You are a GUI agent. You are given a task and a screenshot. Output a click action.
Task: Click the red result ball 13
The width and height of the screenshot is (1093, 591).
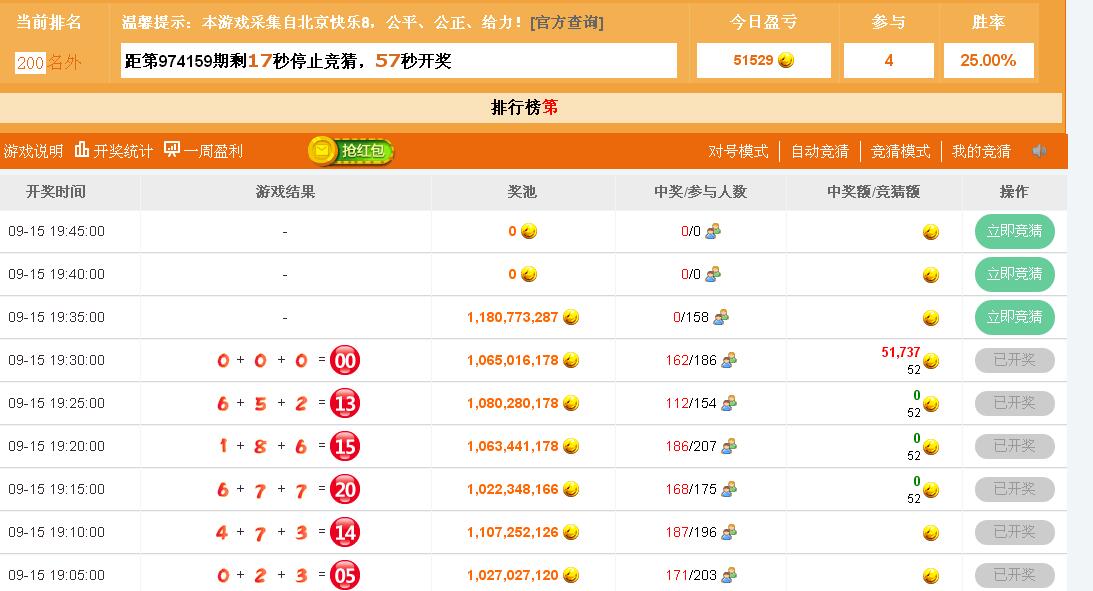(x=345, y=404)
